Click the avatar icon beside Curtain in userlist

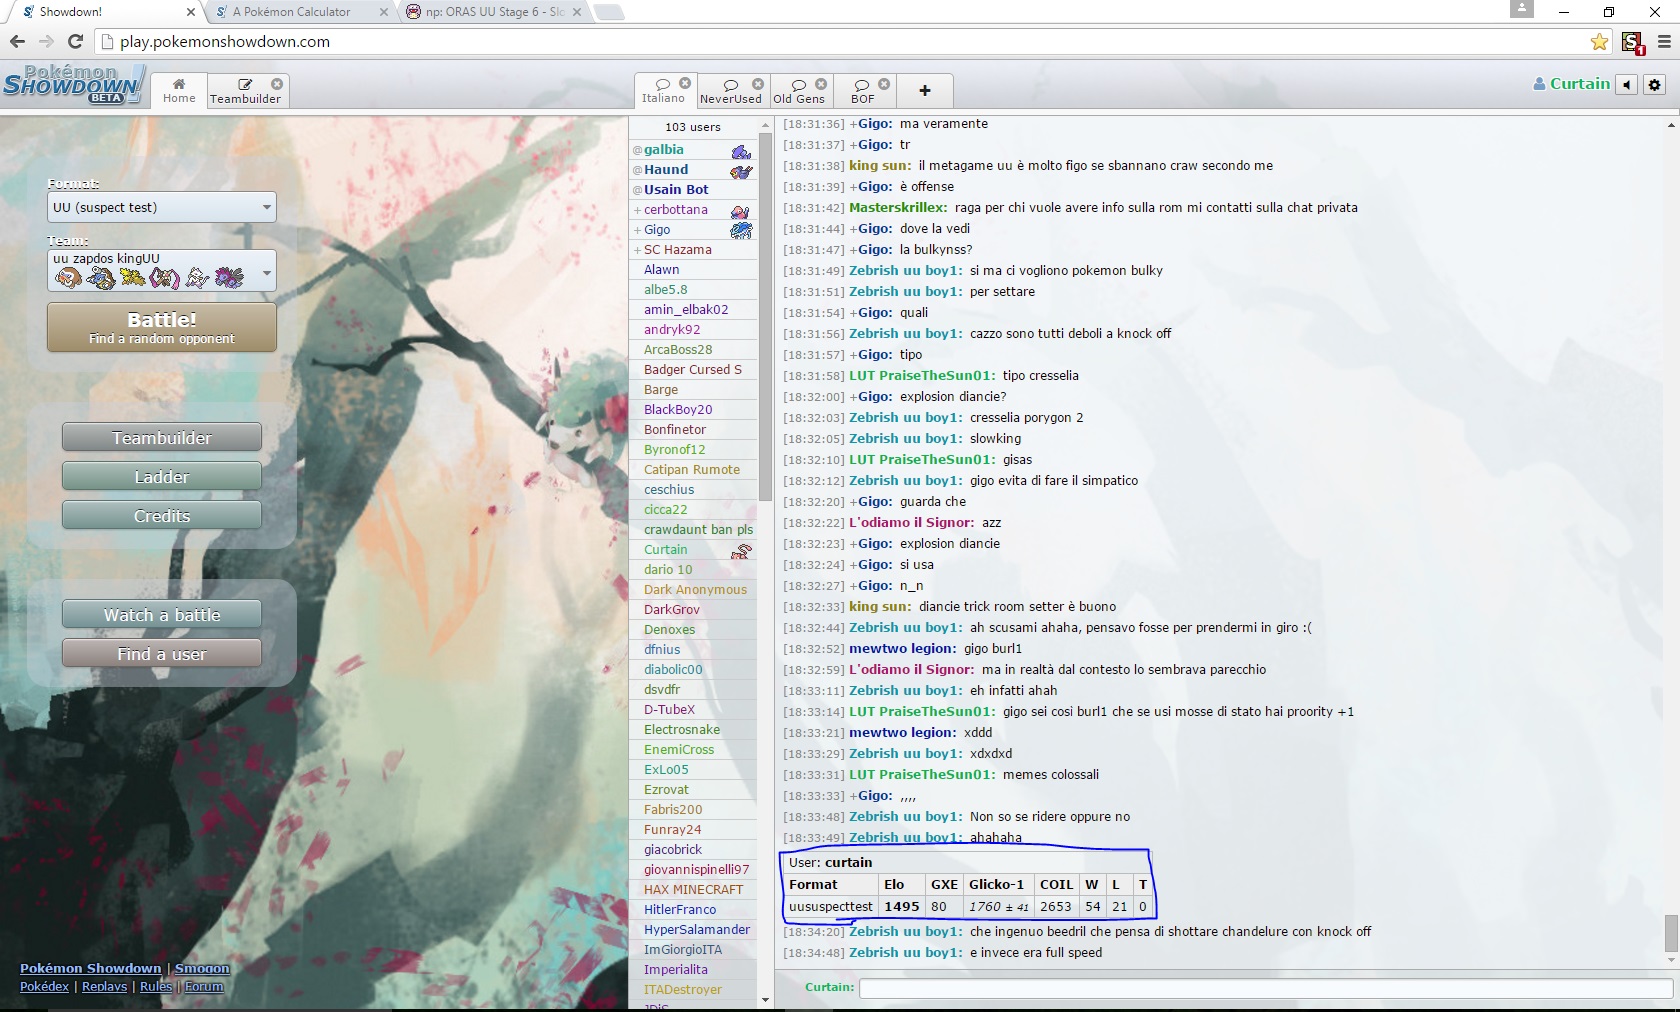point(741,551)
